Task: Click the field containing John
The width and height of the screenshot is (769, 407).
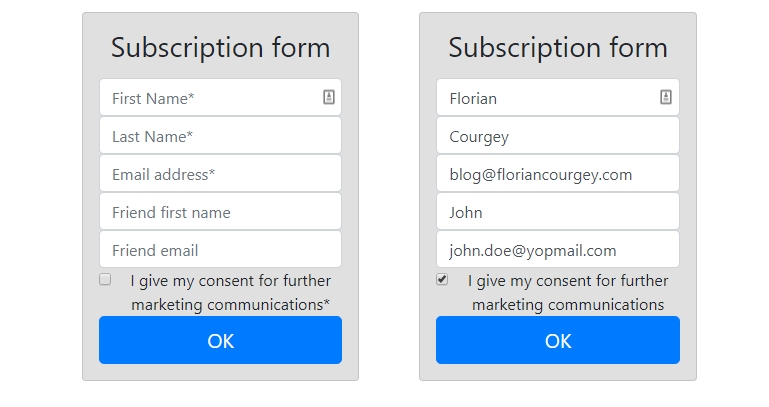Action: 558,212
